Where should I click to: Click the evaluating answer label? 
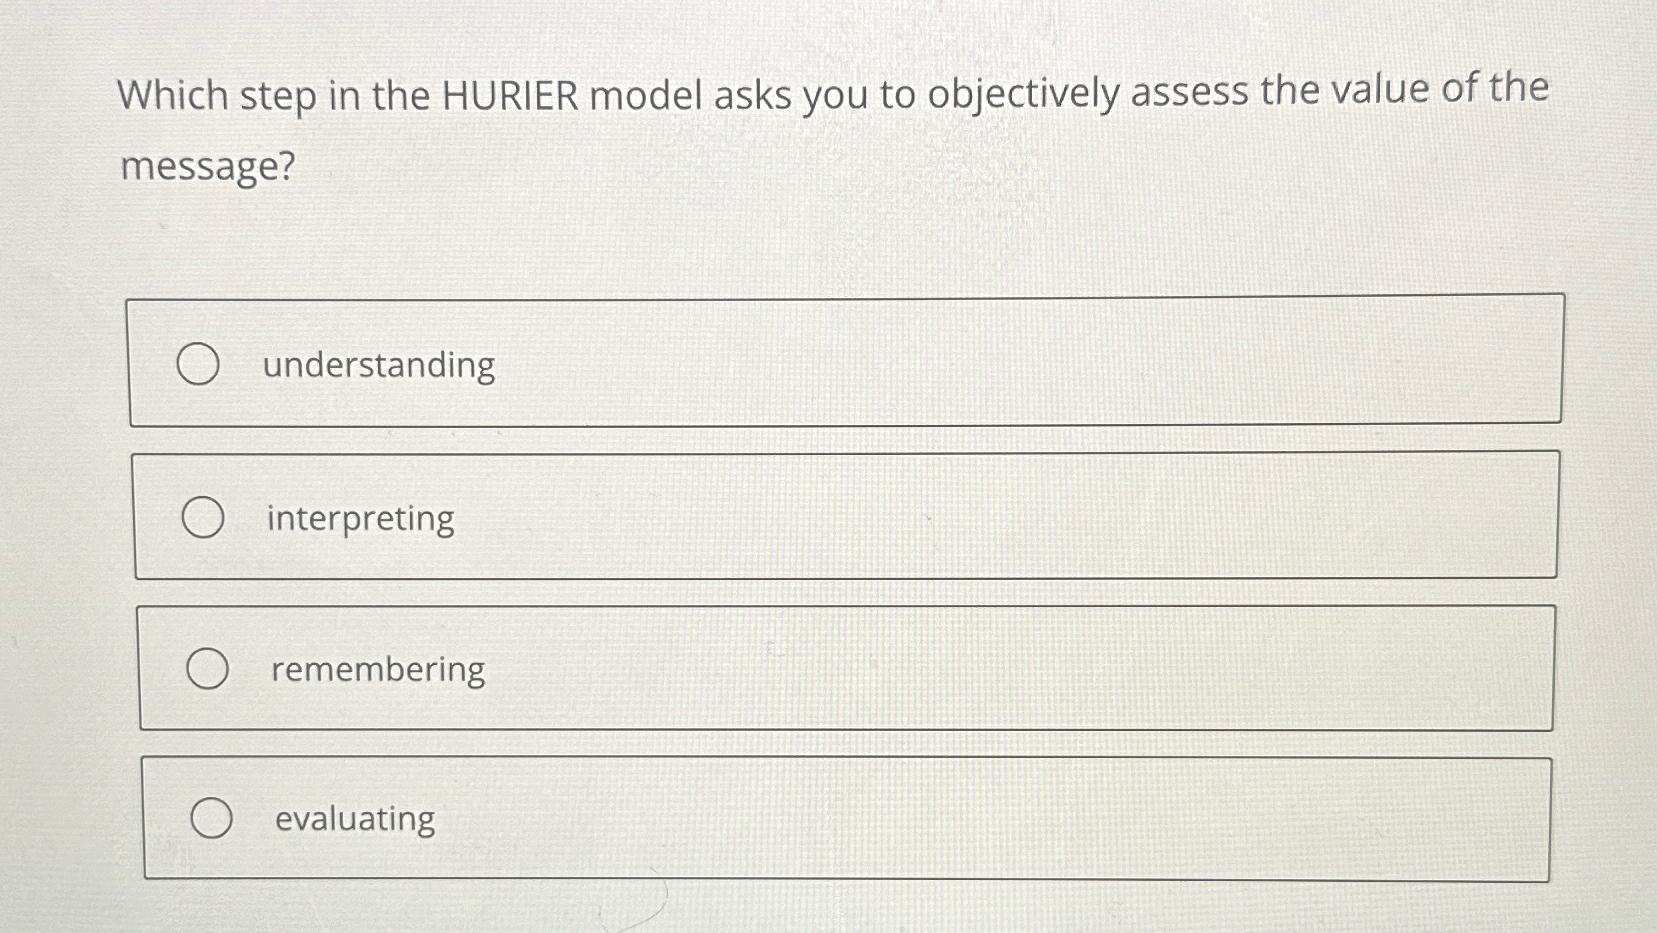pos(353,820)
